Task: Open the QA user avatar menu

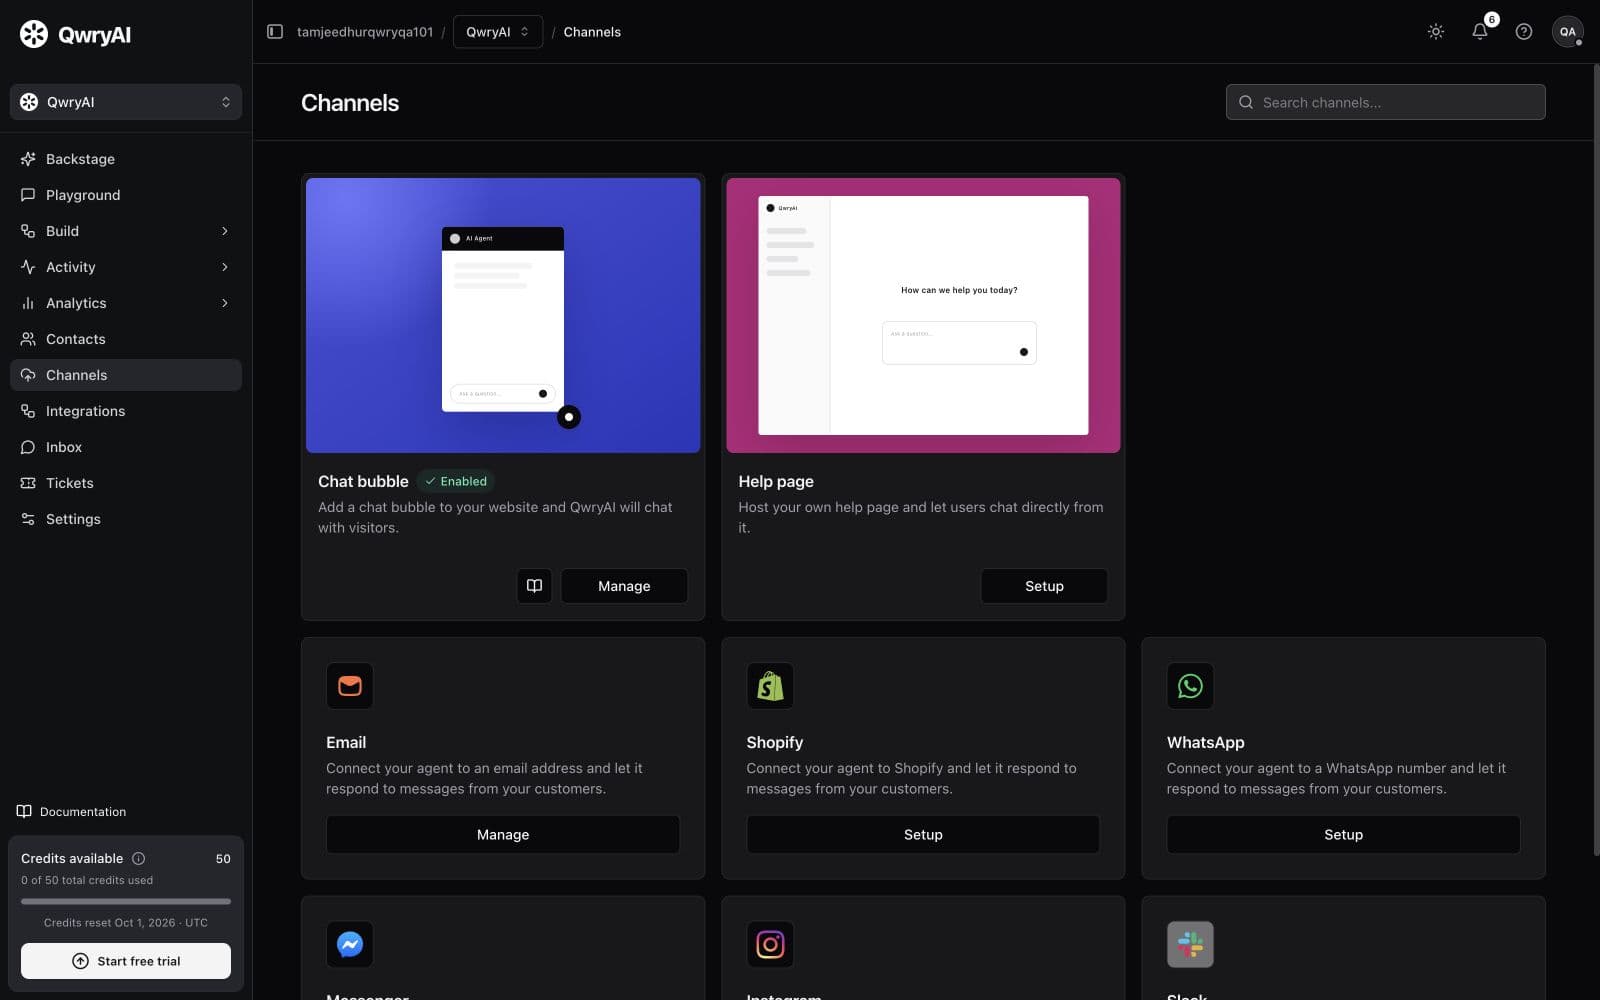Action: coord(1568,32)
